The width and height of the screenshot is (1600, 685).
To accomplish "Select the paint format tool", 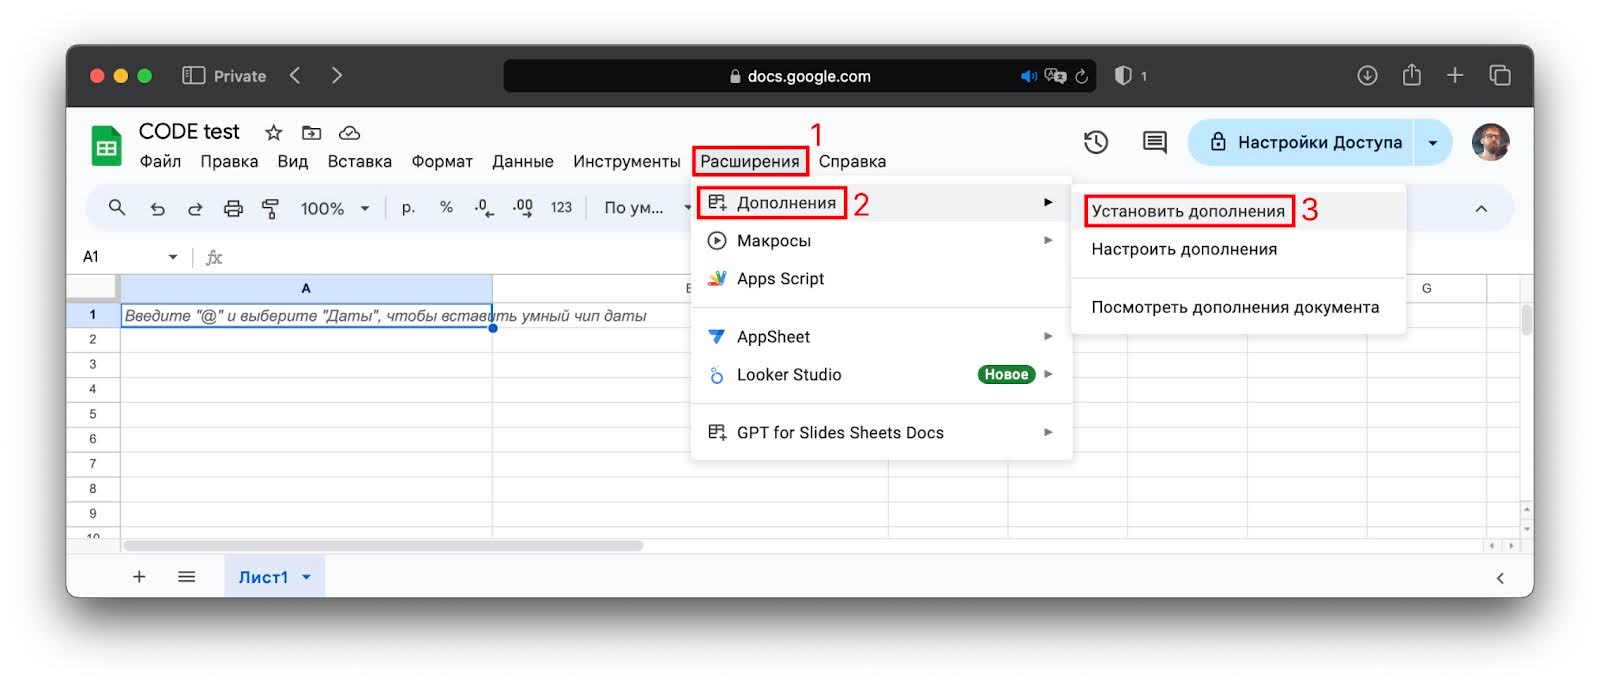I will pos(270,208).
